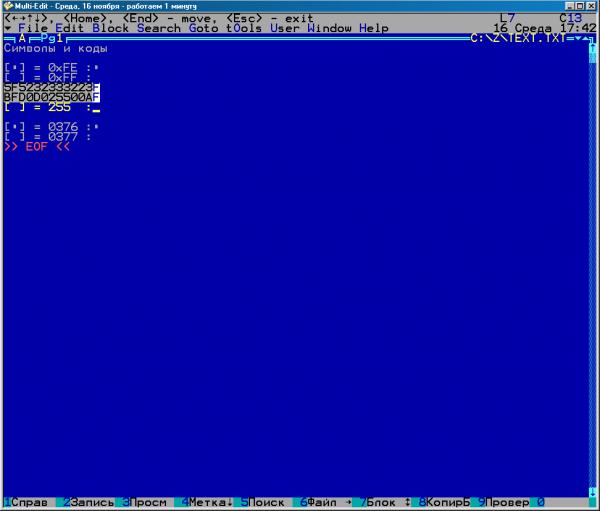Open the Edit menu

70,28
